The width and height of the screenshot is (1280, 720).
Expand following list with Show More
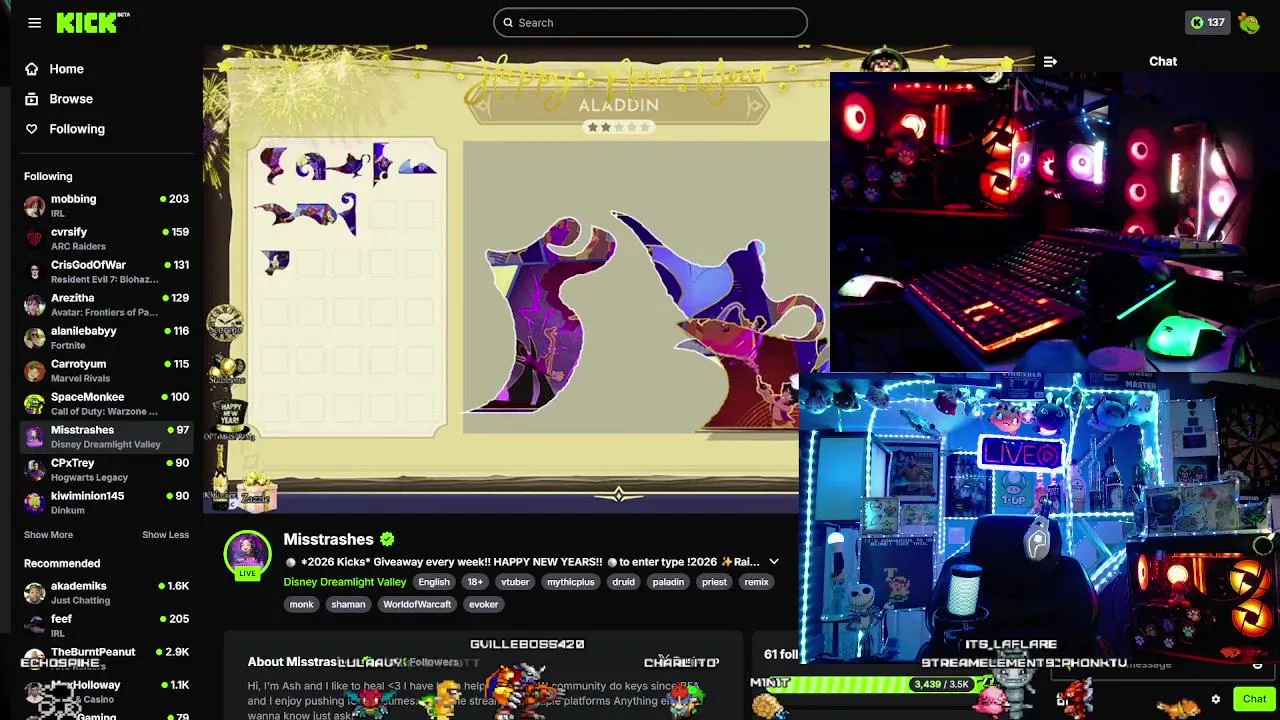(48, 535)
